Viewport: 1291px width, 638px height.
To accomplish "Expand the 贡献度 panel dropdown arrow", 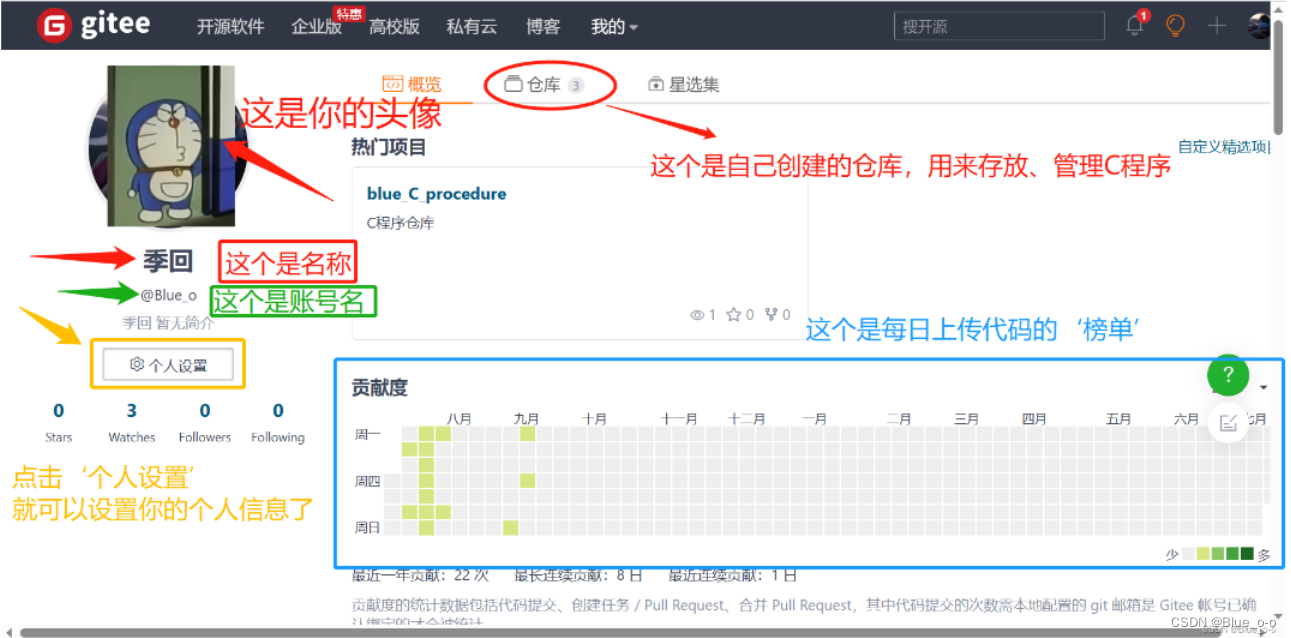I will 1262,387.
